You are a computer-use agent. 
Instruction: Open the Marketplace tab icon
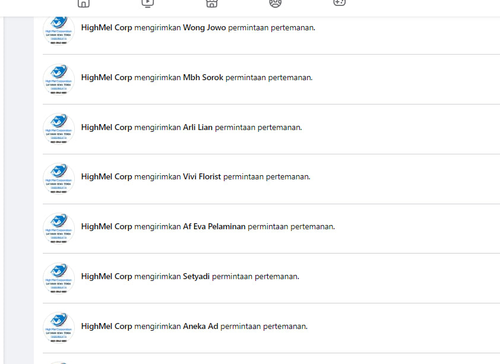point(212,3)
